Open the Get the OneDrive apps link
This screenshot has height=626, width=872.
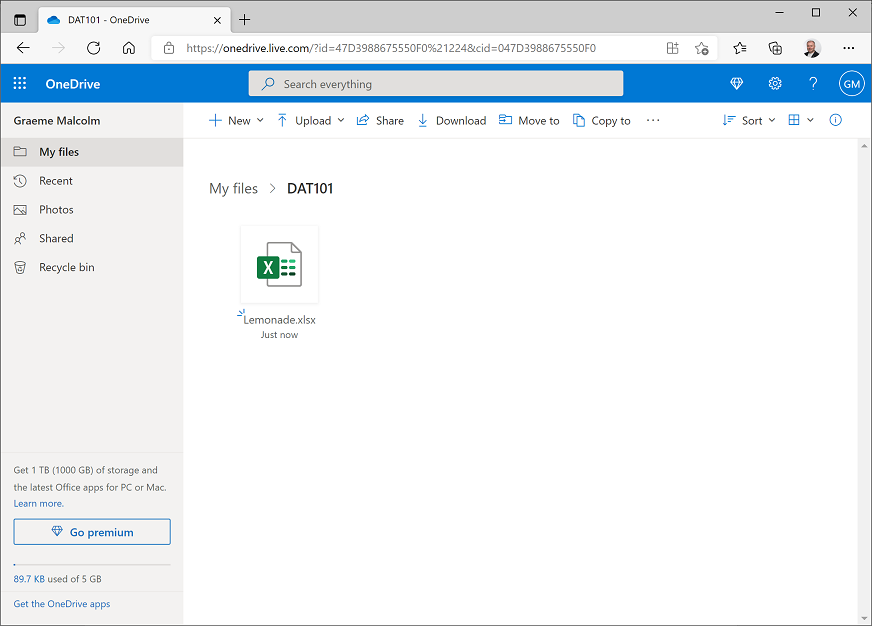pos(62,603)
